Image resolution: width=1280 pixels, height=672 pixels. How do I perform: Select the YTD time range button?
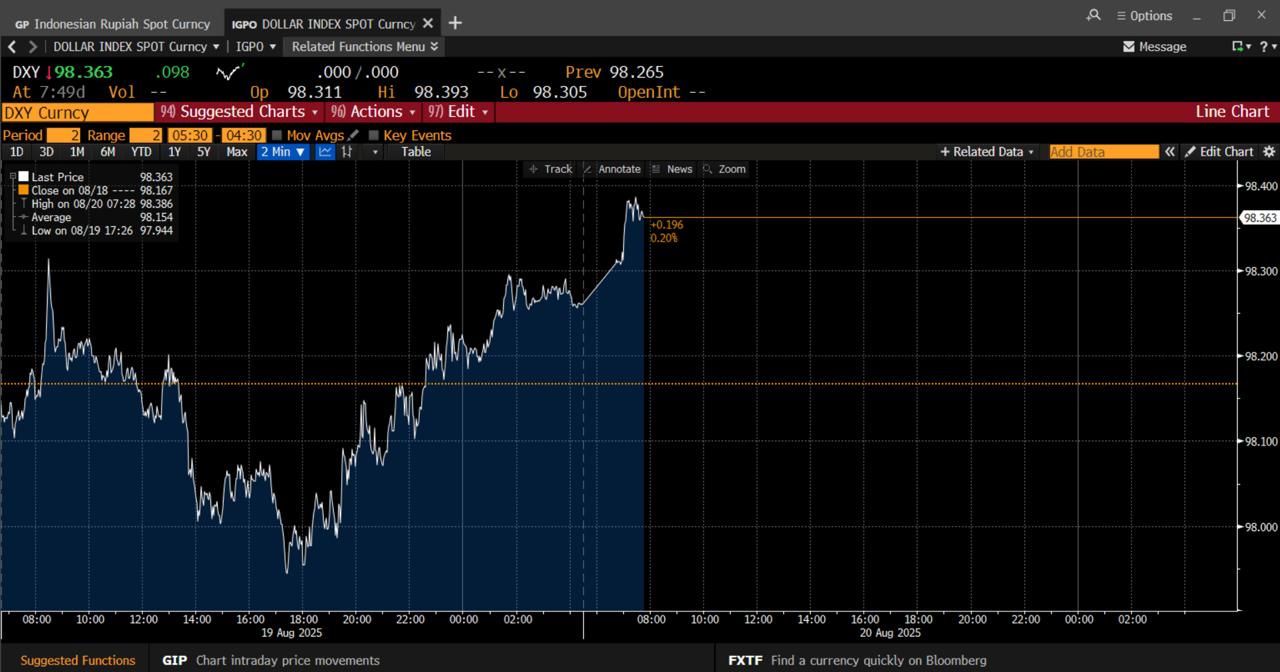[141, 152]
